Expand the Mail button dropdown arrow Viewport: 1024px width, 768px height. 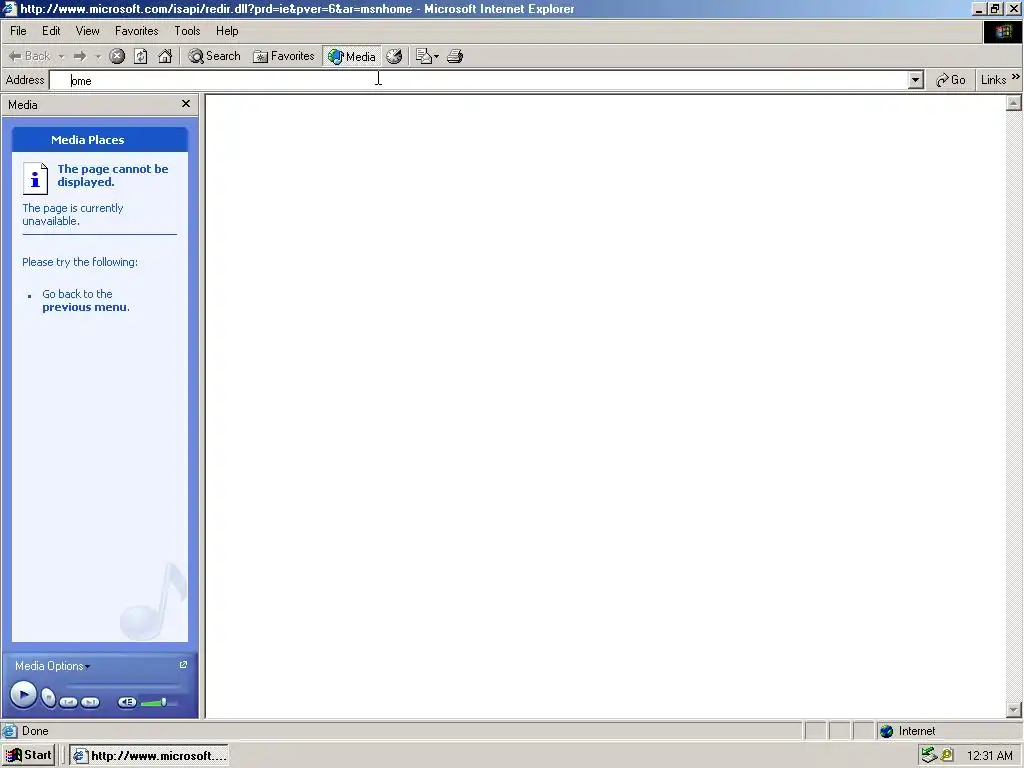436,57
